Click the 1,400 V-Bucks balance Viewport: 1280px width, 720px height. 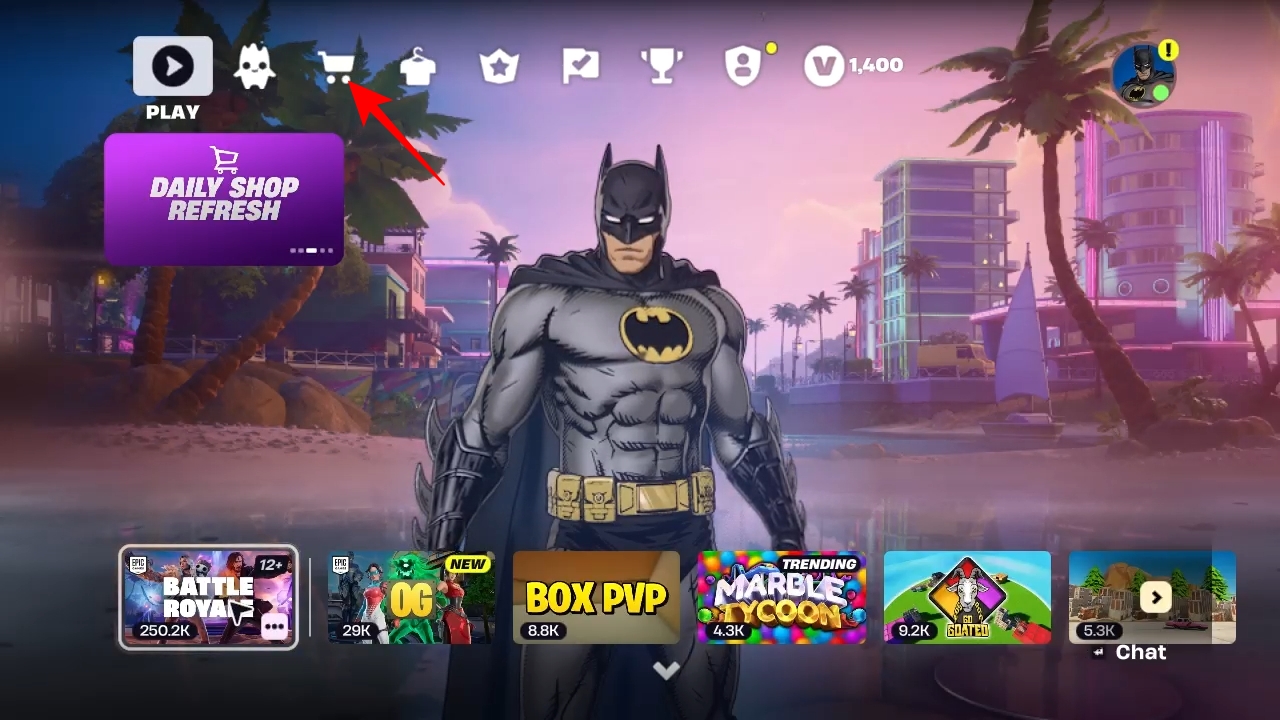click(876, 65)
